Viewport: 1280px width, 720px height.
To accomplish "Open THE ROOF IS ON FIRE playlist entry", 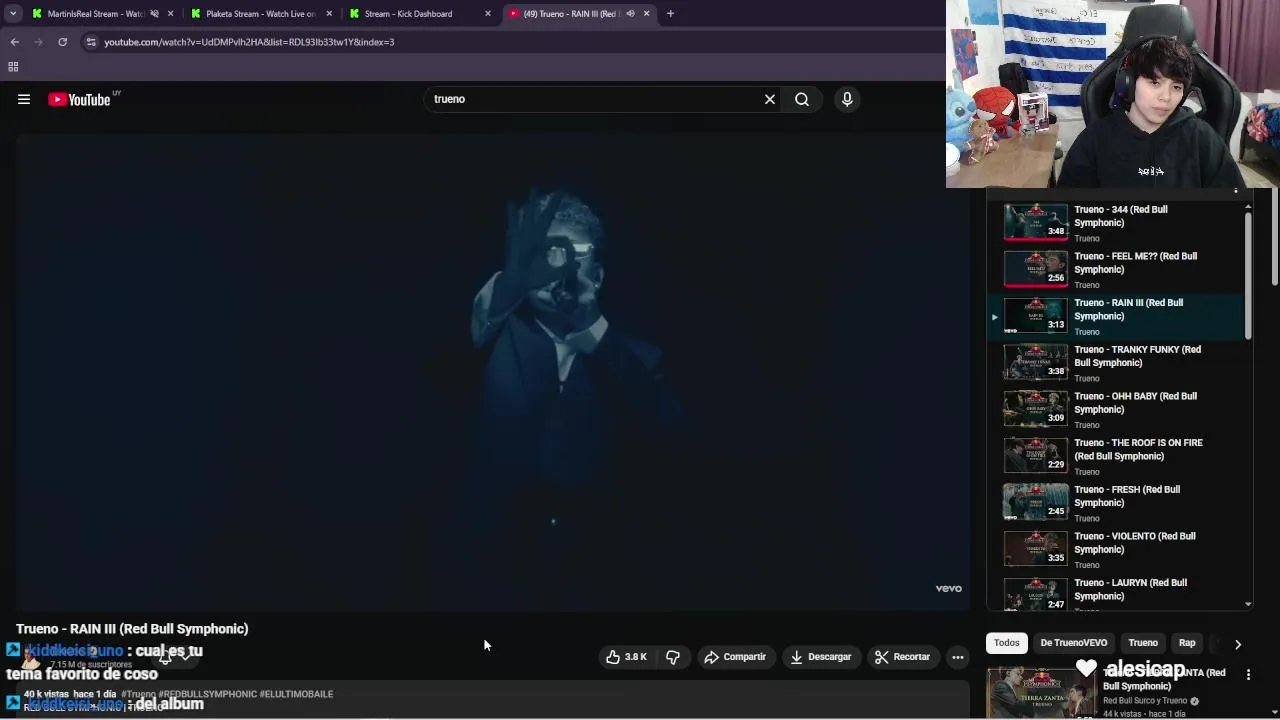I will [1115, 456].
